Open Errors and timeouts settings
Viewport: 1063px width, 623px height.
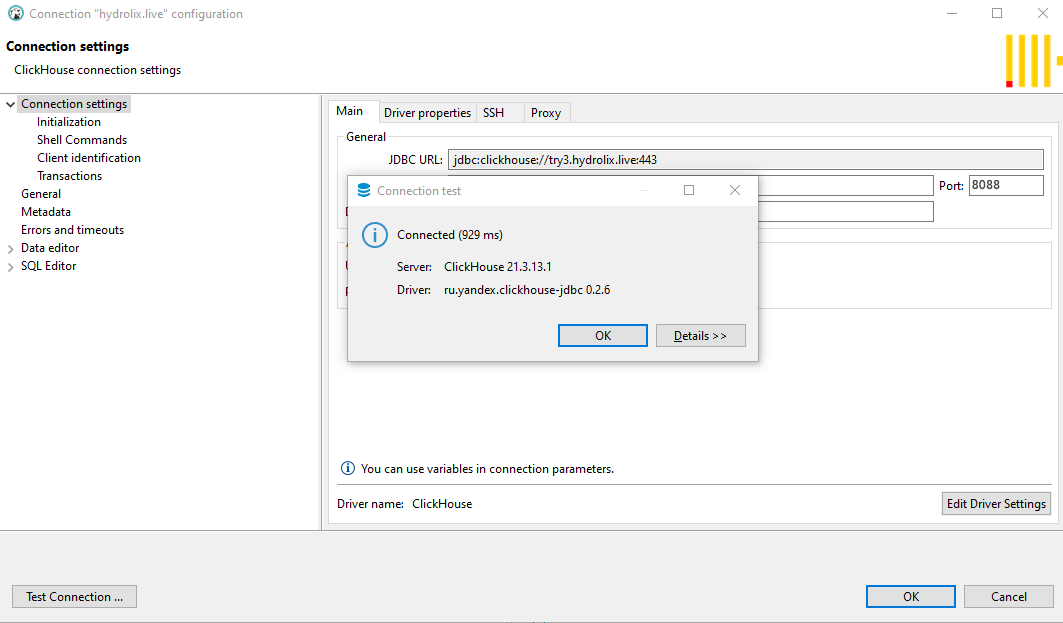pyautogui.click(x=72, y=230)
